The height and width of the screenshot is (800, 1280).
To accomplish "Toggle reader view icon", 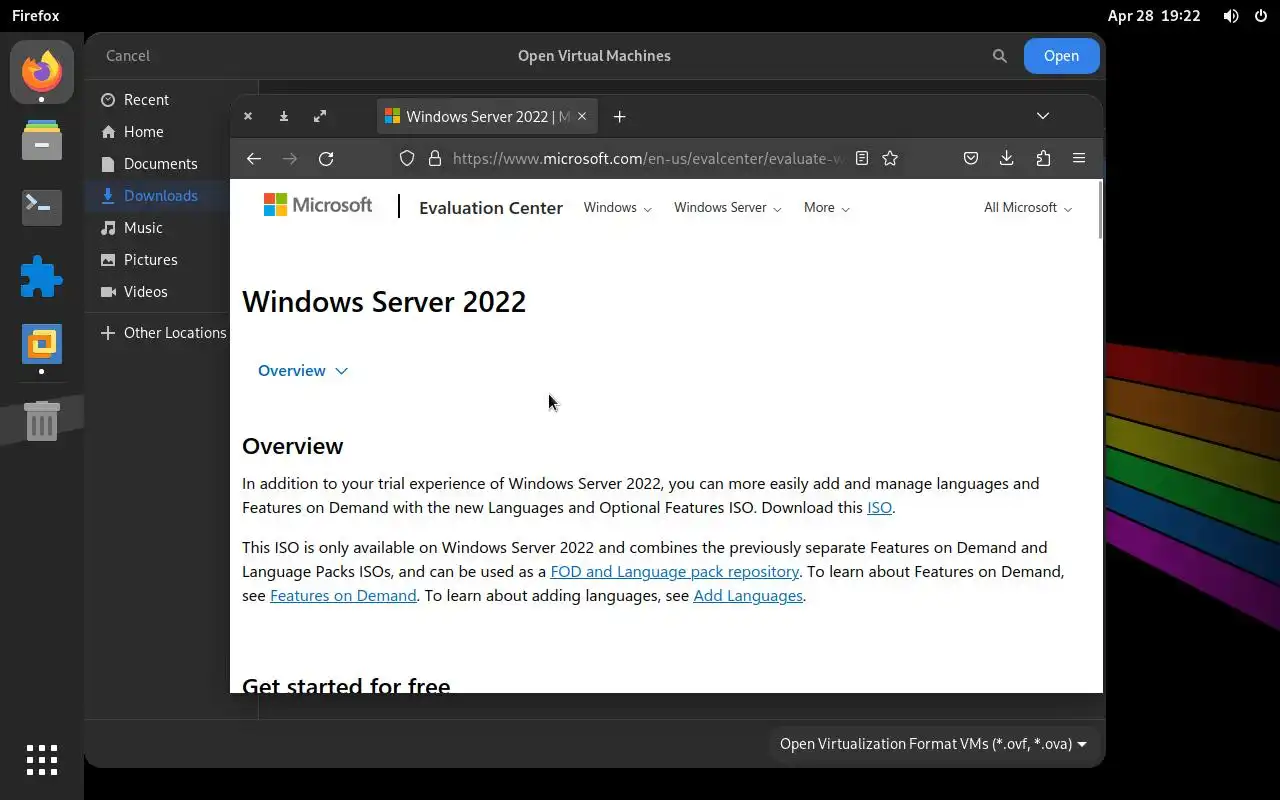I will pos(861,158).
